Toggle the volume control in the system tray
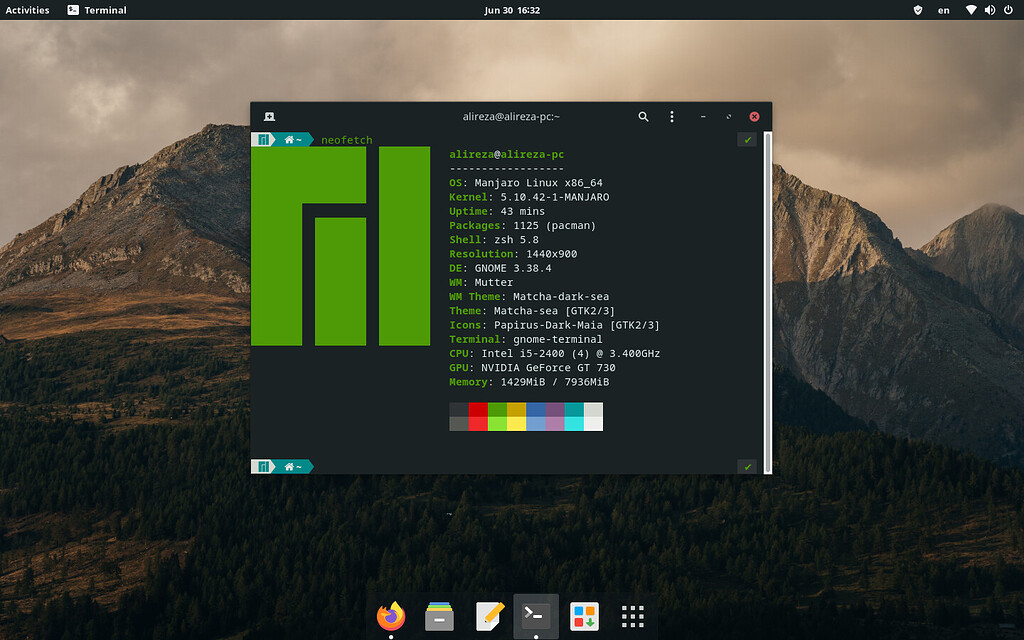 [989, 10]
